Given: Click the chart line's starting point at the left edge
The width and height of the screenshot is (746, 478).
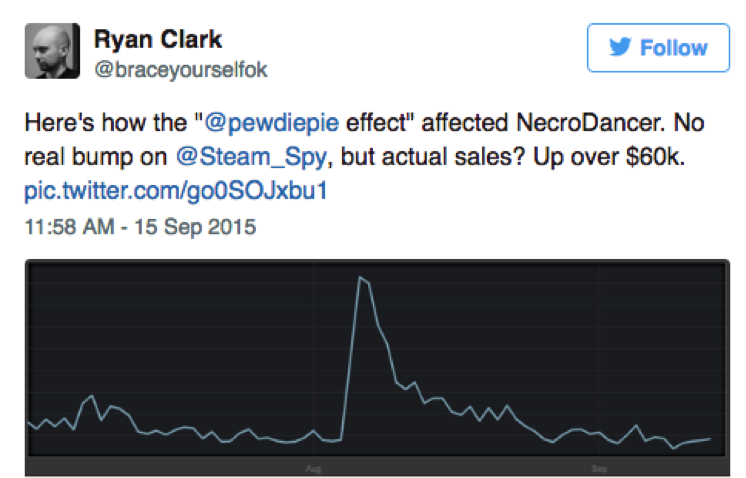Looking at the screenshot, I should click(30, 423).
